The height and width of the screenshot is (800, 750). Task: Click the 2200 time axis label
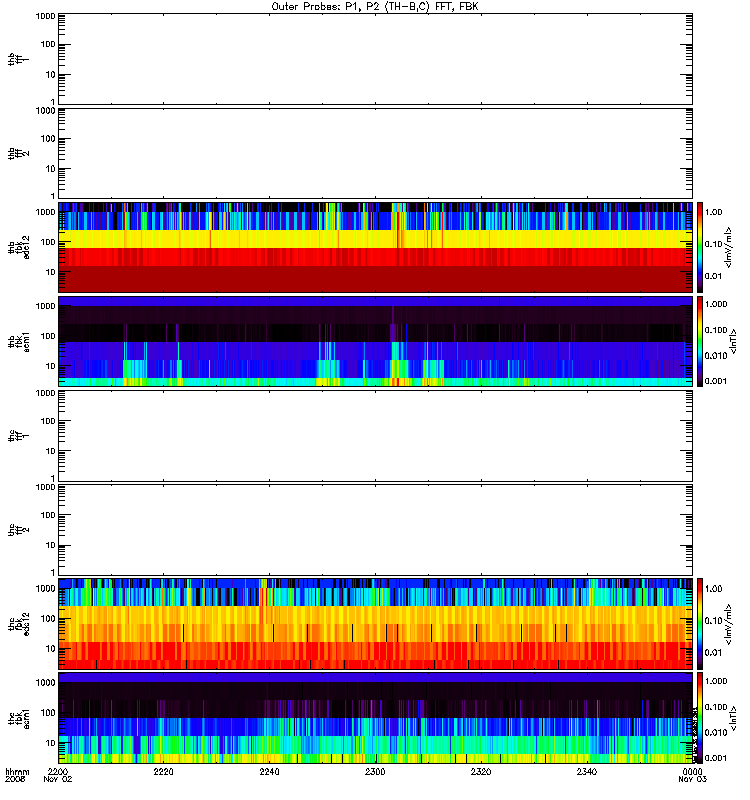click(58, 771)
